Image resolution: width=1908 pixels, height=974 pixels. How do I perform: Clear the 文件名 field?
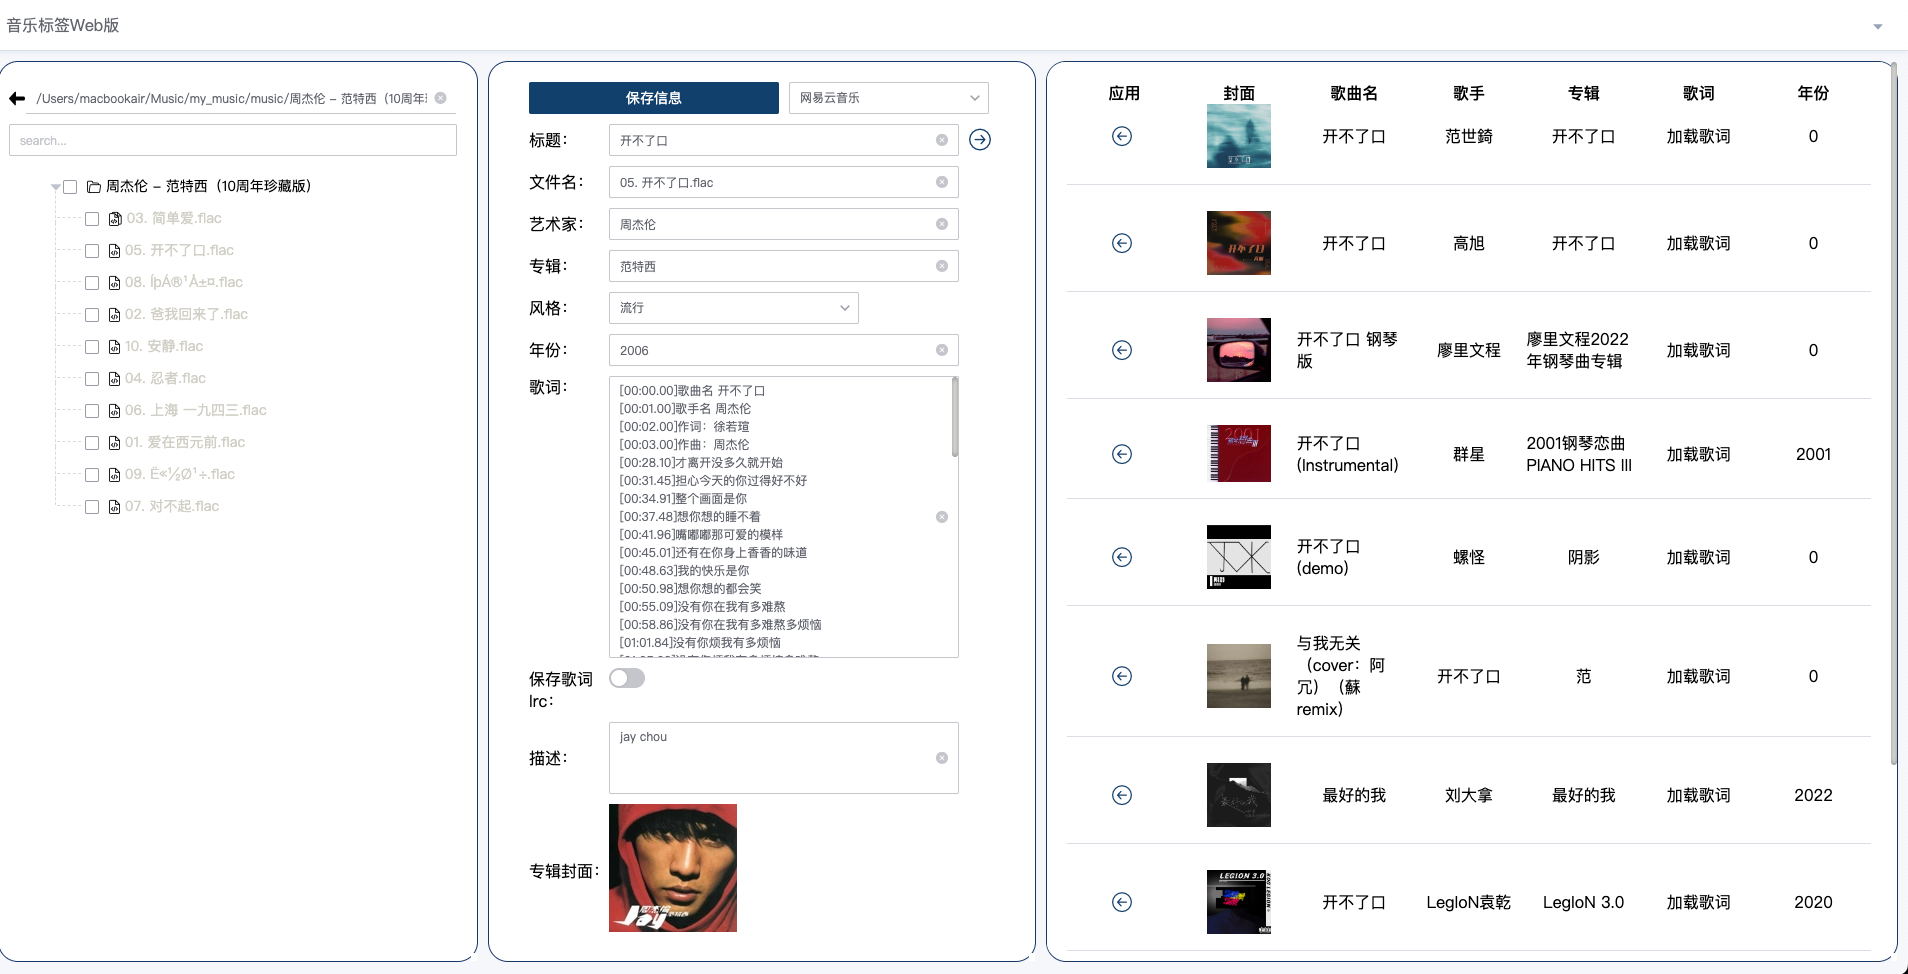point(942,182)
